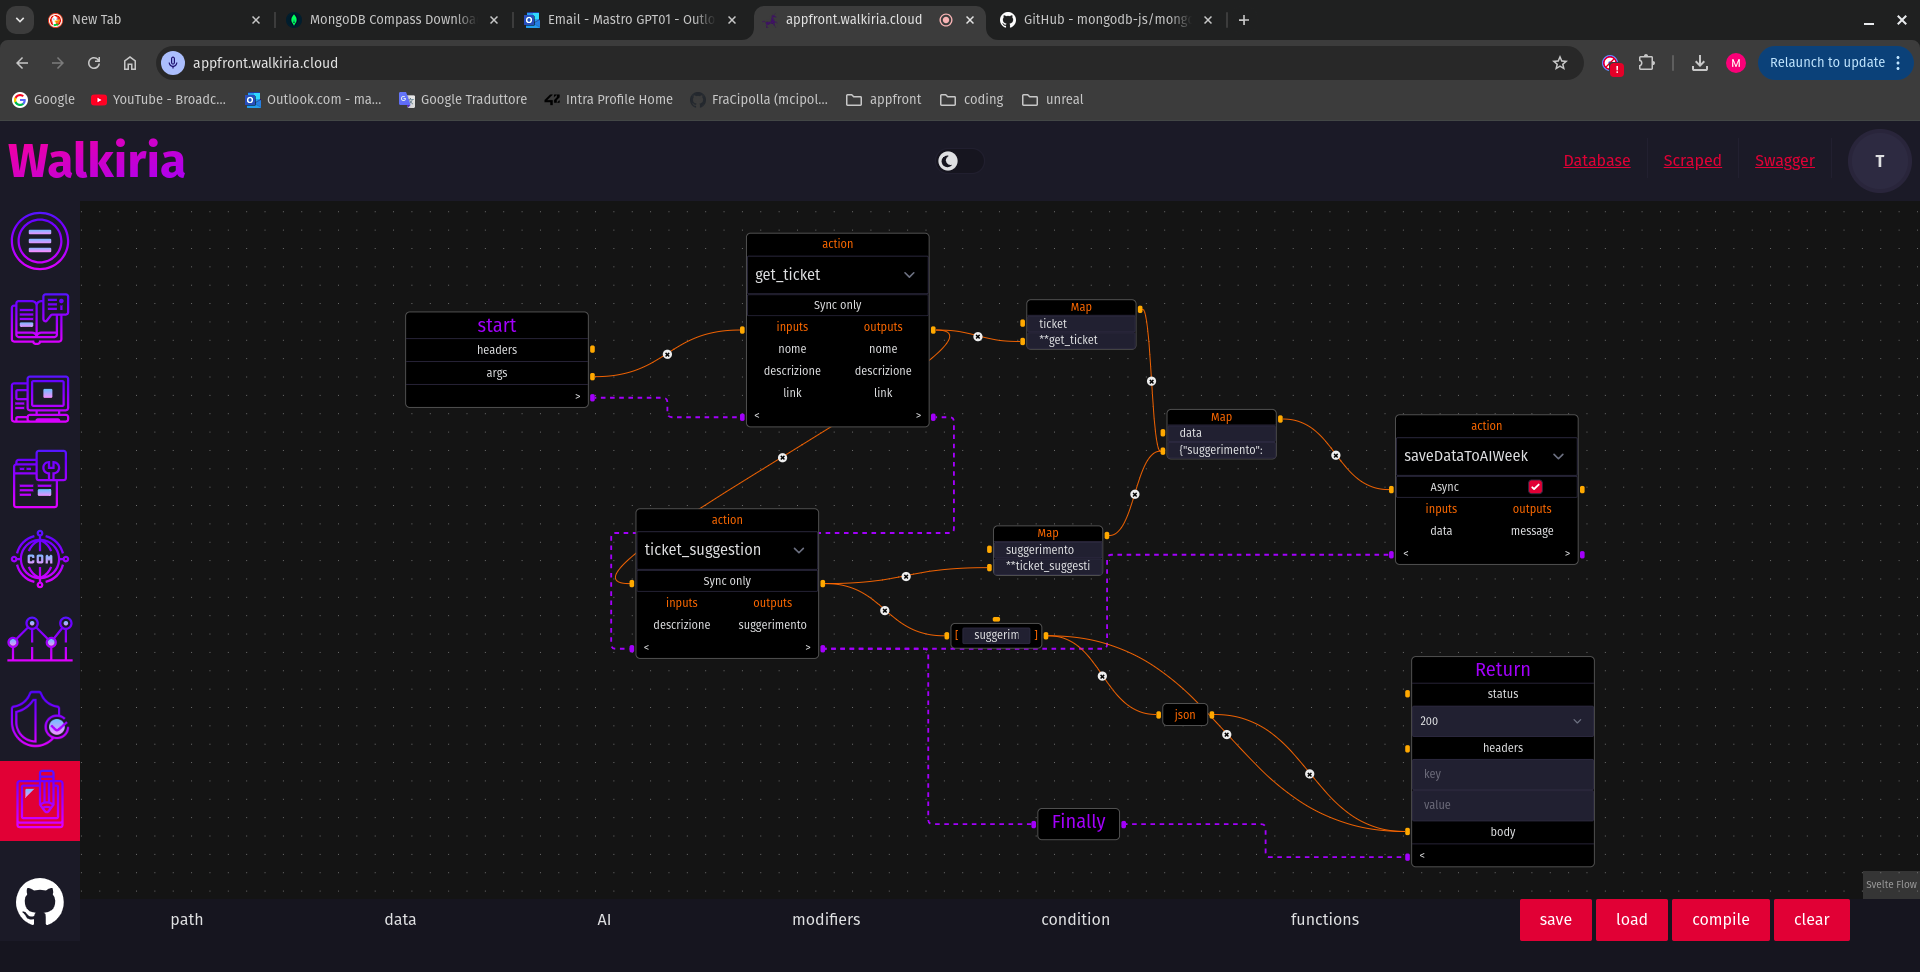Image resolution: width=1920 pixels, height=972 pixels.
Task: Open the Database link
Action: [1597, 161]
